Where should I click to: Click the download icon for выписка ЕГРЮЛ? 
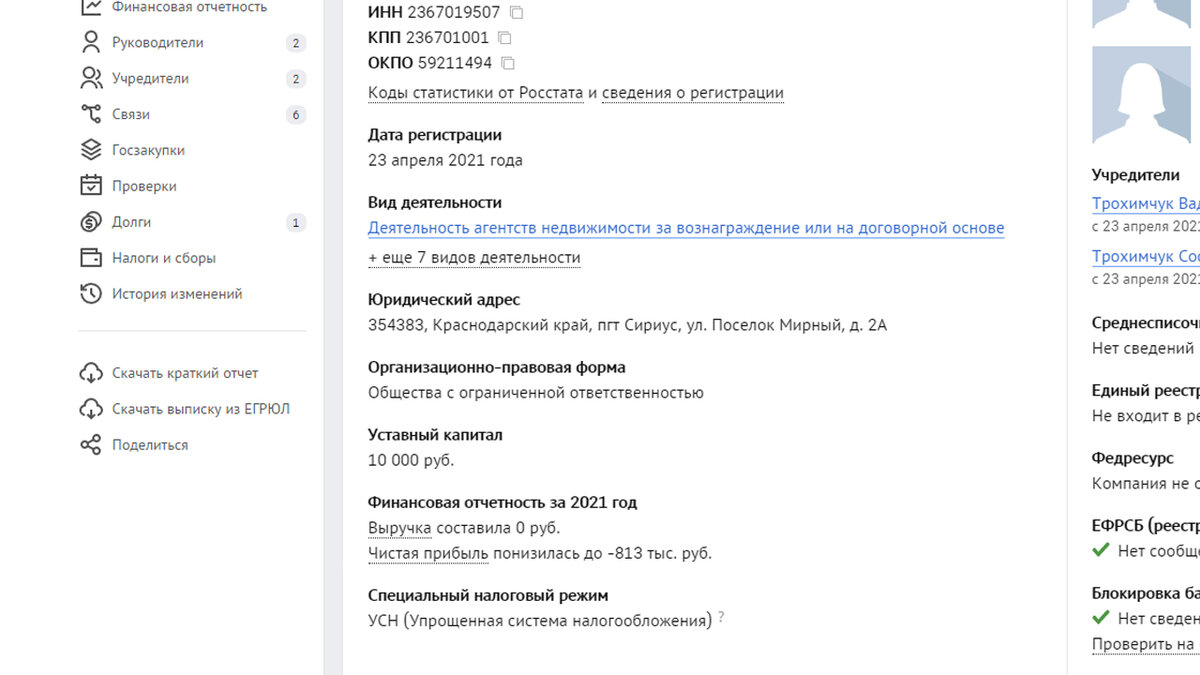(x=91, y=409)
